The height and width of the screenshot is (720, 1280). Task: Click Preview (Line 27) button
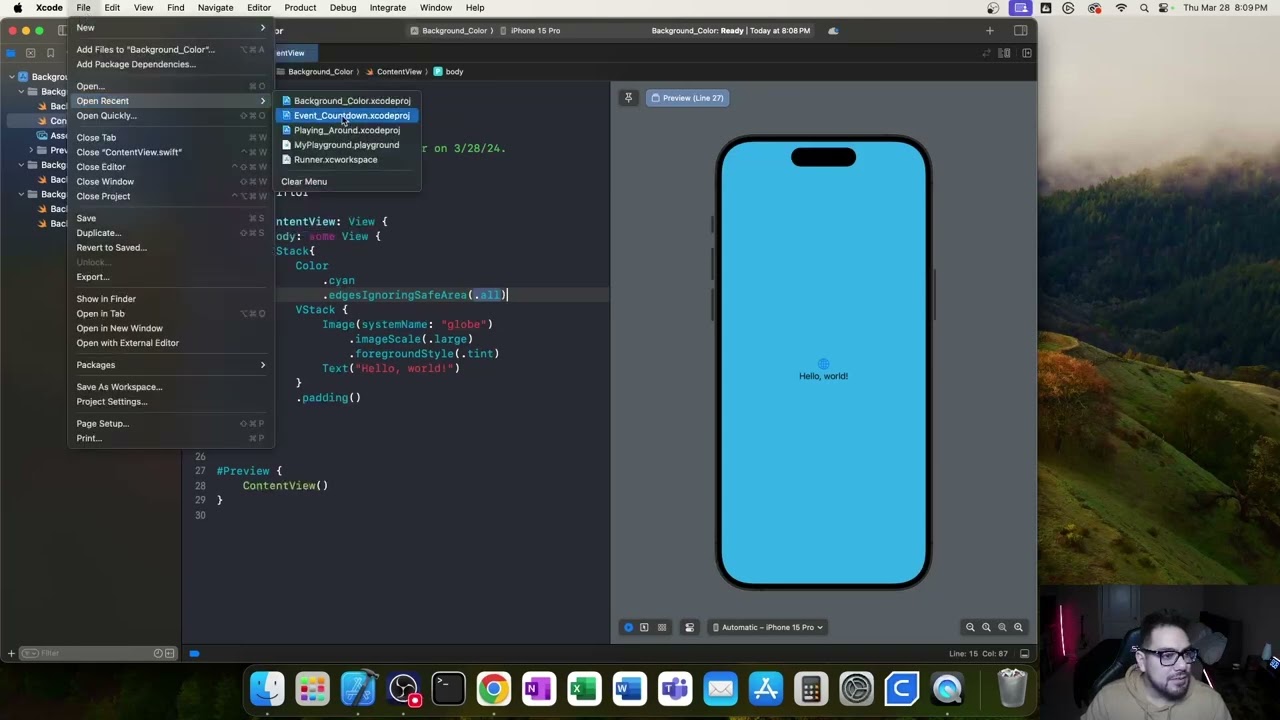coord(687,98)
